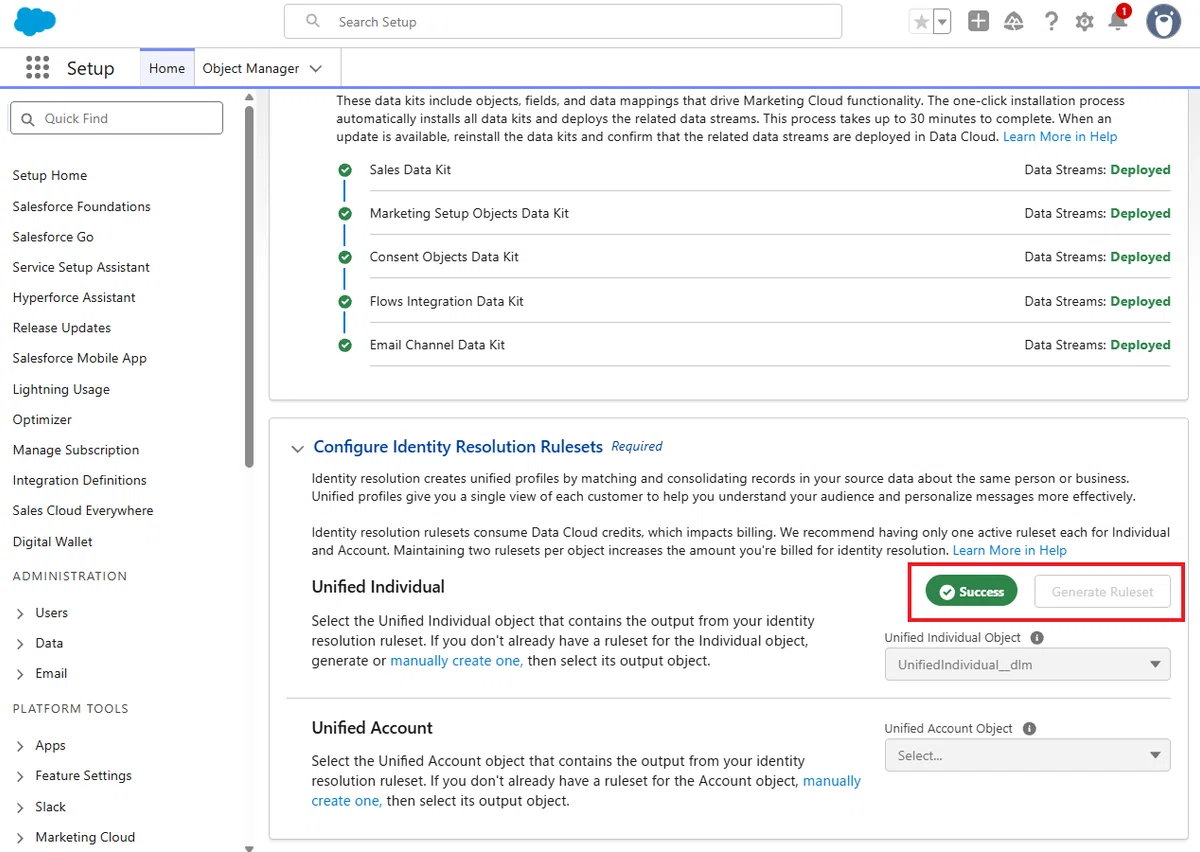Open Digital Wallet in the sidebar

pyautogui.click(x=53, y=541)
